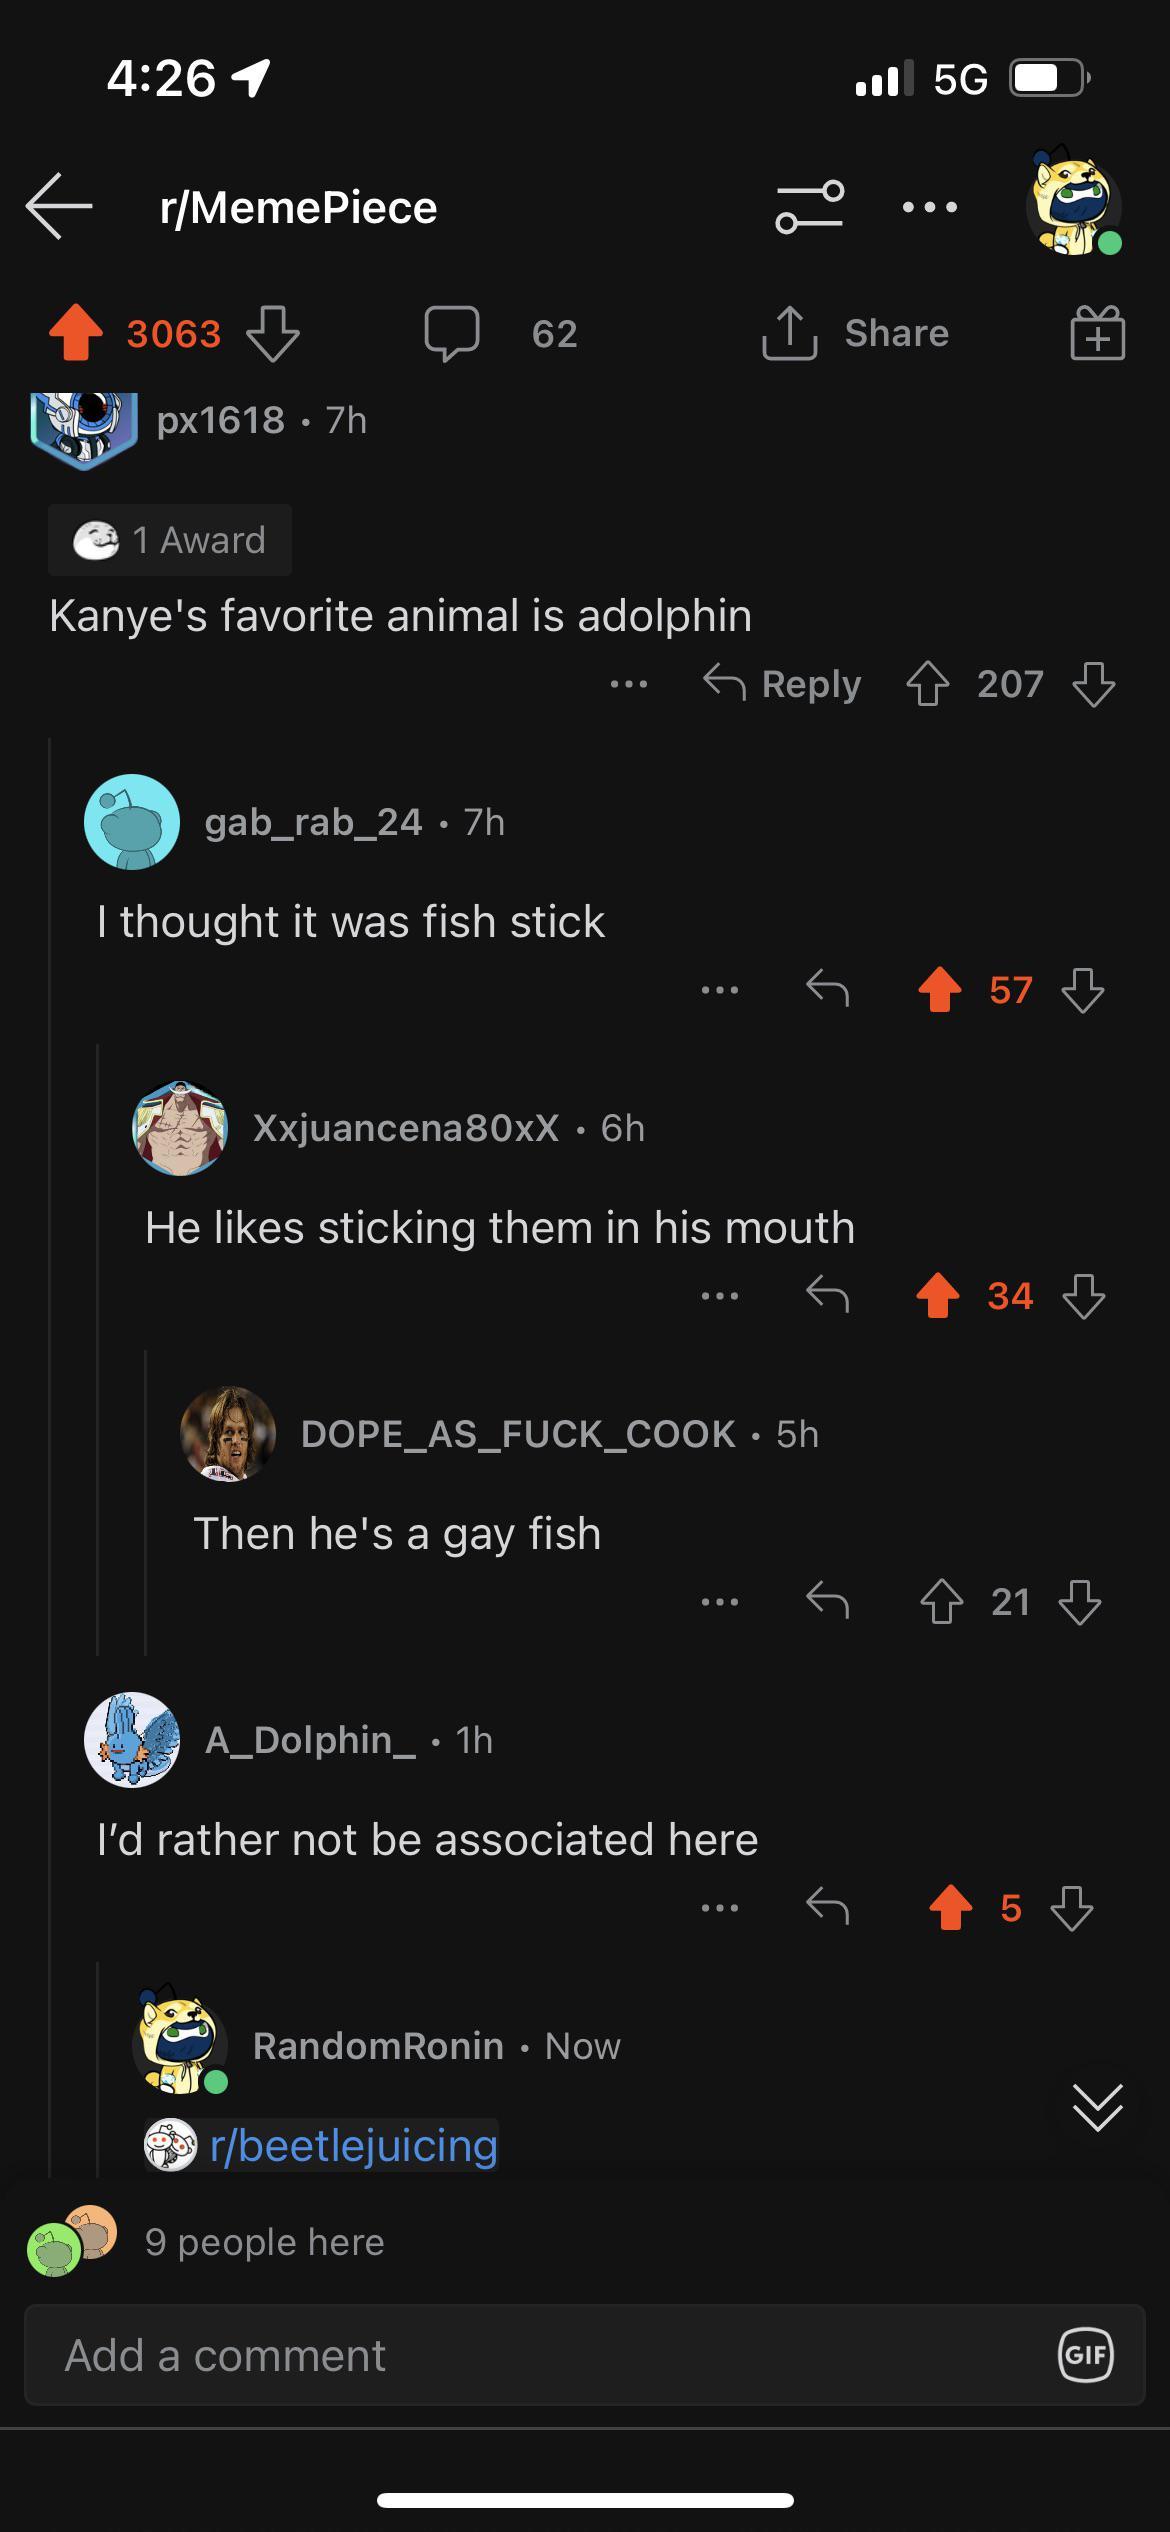Downvote the 'gay fish' comment
Image resolution: width=1170 pixels, height=2532 pixels.
1079,1601
